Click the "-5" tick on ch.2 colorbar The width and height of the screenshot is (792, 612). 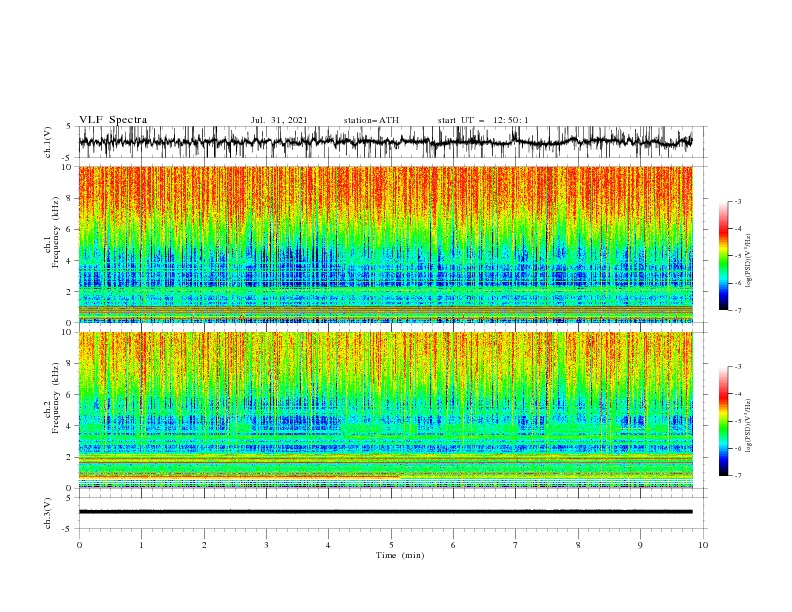[738, 421]
